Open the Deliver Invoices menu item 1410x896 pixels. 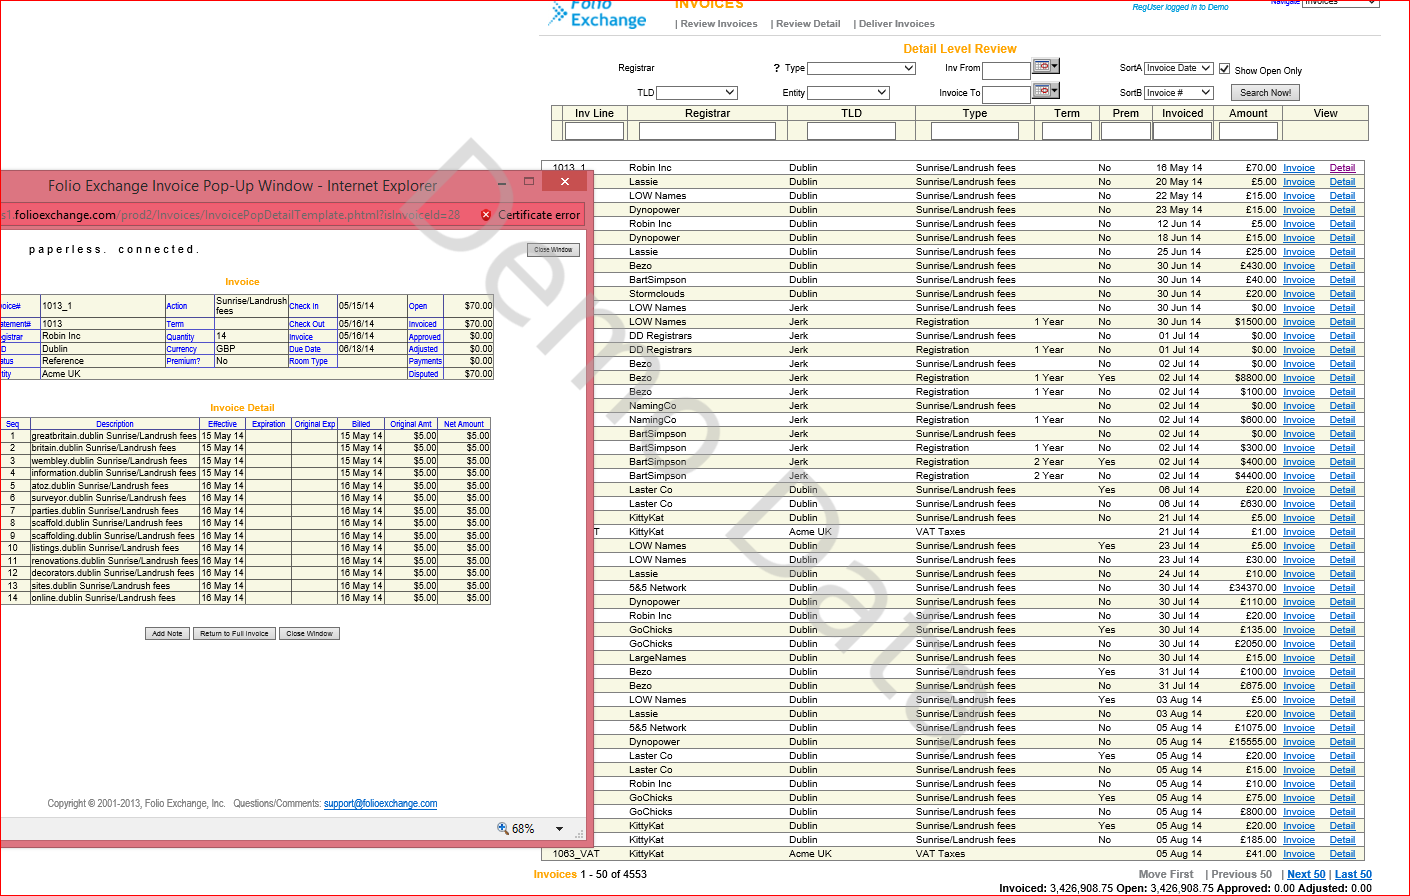[897, 24]
